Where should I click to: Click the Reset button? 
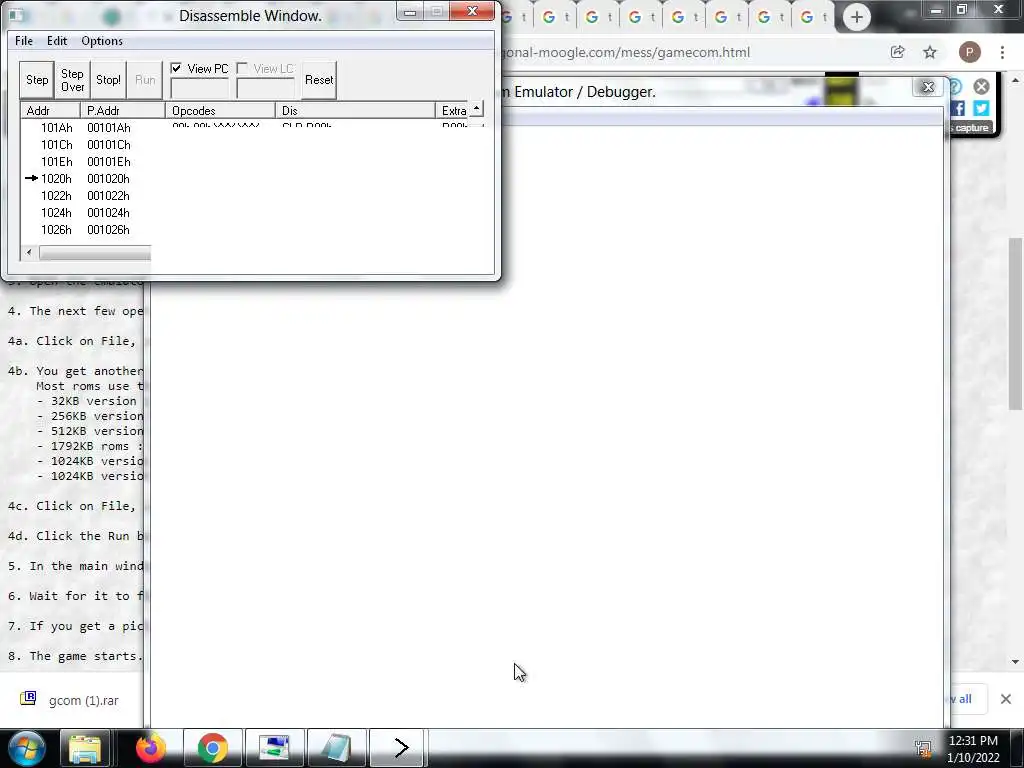pyautogui.click(x=319, y=80)
